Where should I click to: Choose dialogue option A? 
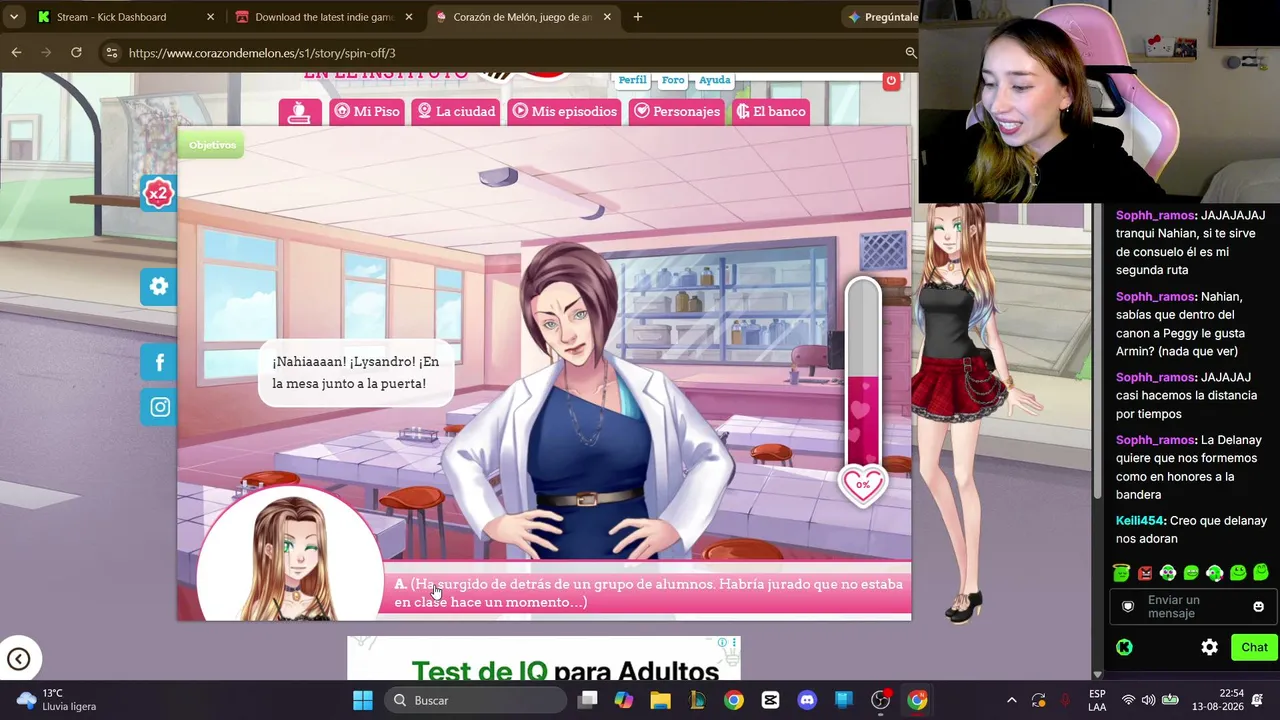pyautogui.click(x=648, y=593)
